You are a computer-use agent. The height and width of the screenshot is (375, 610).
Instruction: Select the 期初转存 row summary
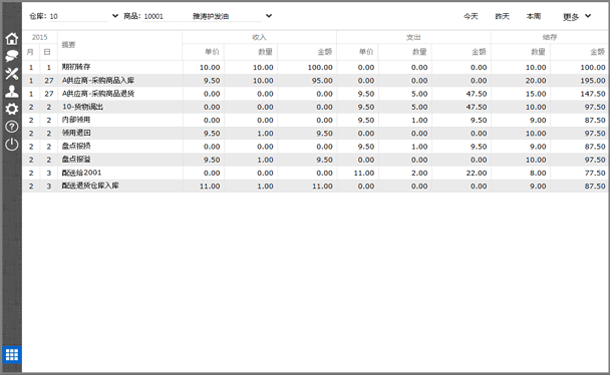[x=76, y=67]
